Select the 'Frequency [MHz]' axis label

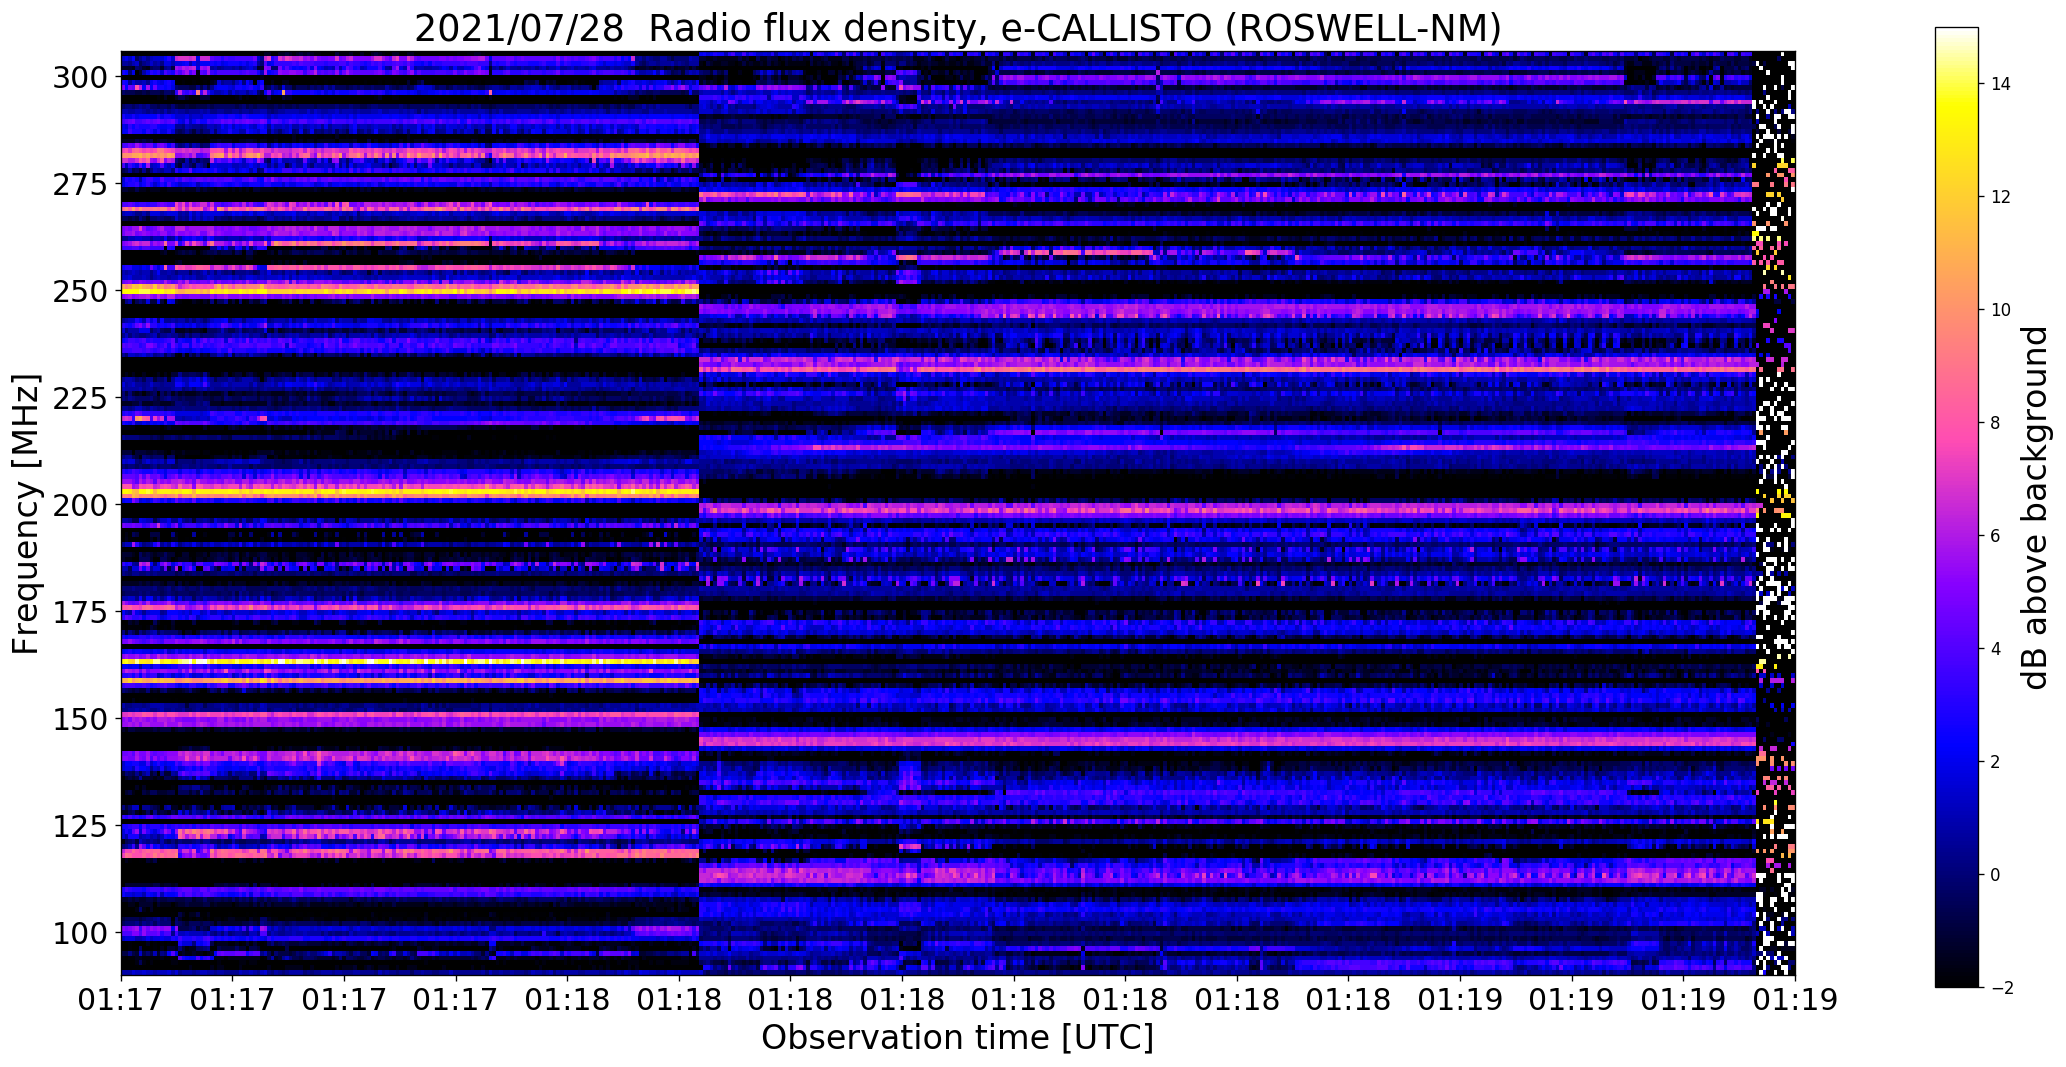(x=26, y=514)
